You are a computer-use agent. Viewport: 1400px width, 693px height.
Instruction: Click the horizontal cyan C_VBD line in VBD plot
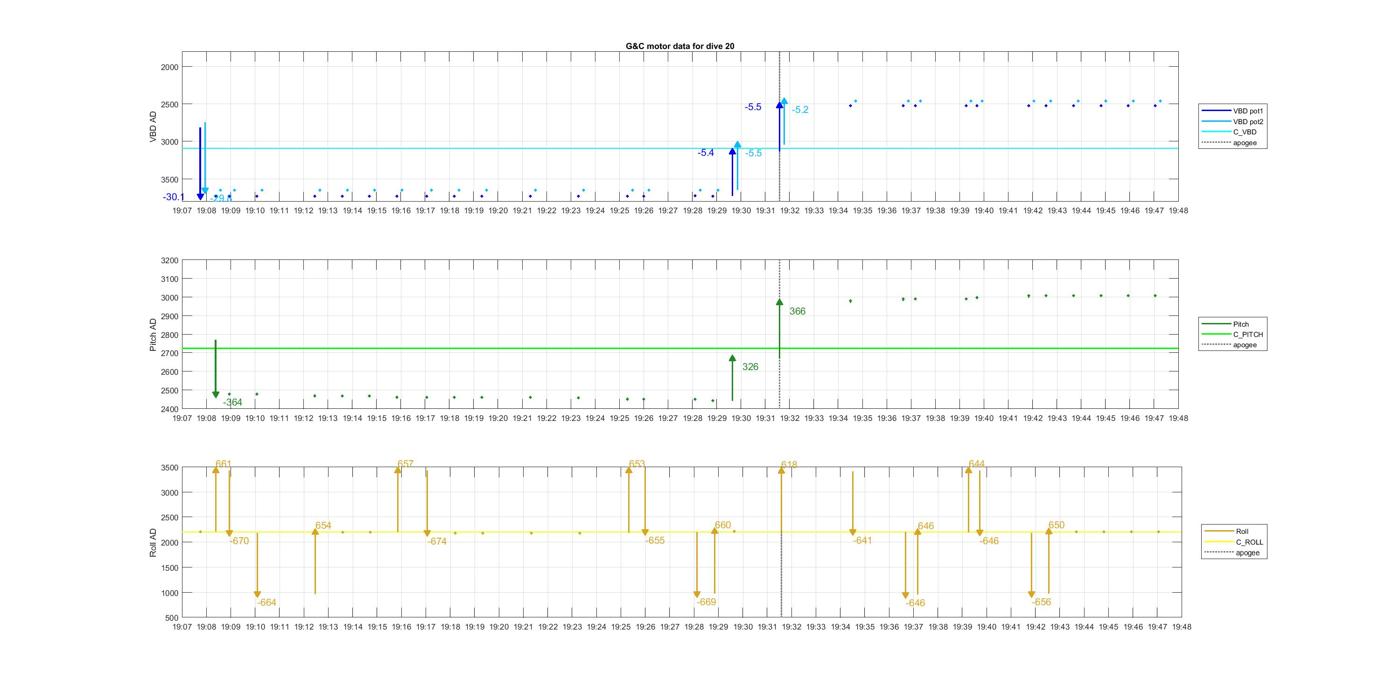coord(680,148)
